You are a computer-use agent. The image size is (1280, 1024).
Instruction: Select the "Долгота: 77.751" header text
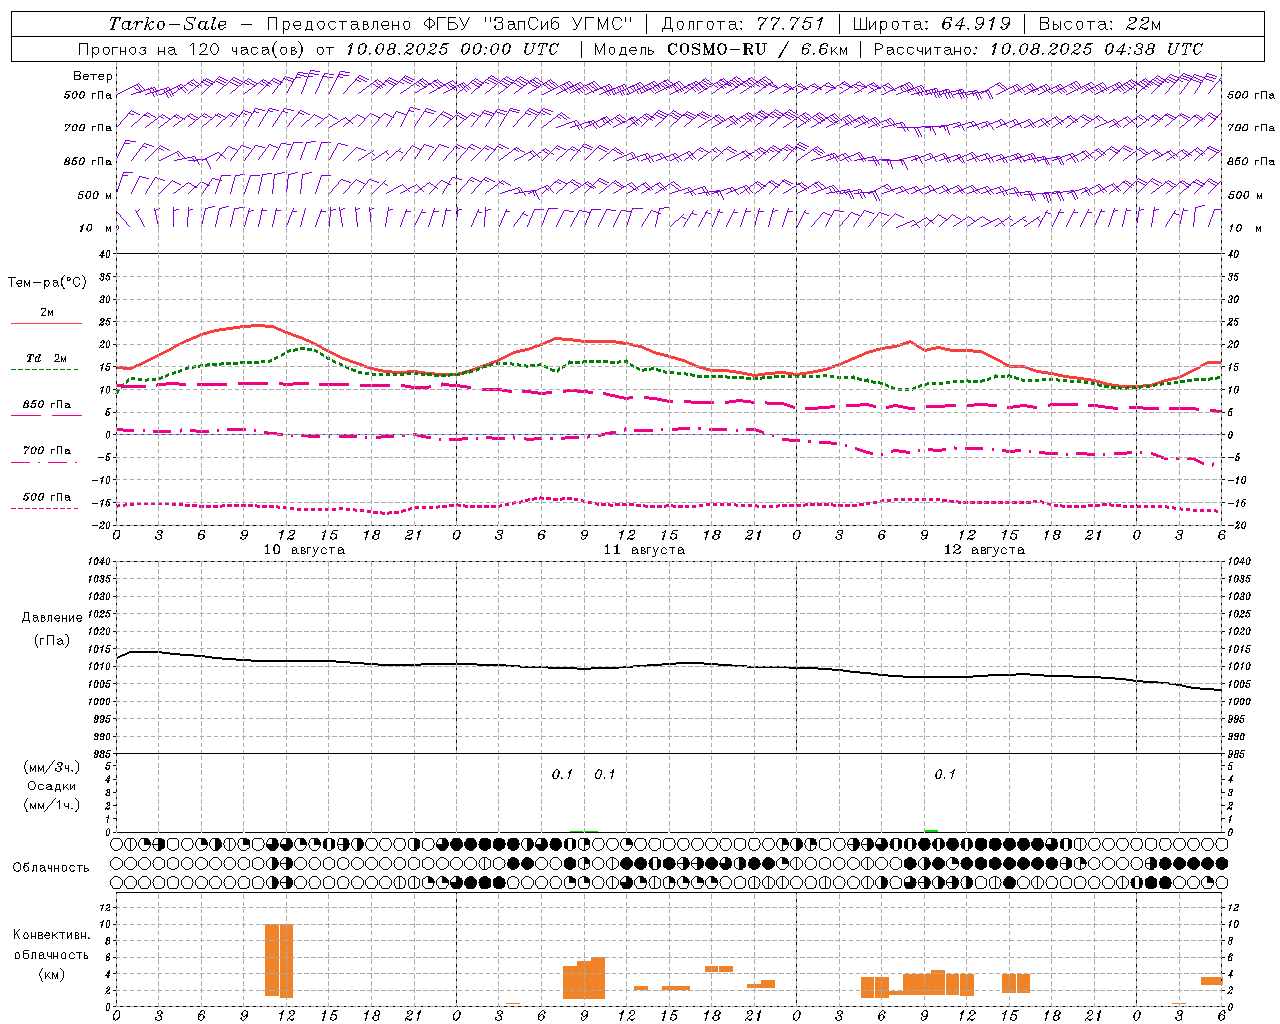(743, 24)
